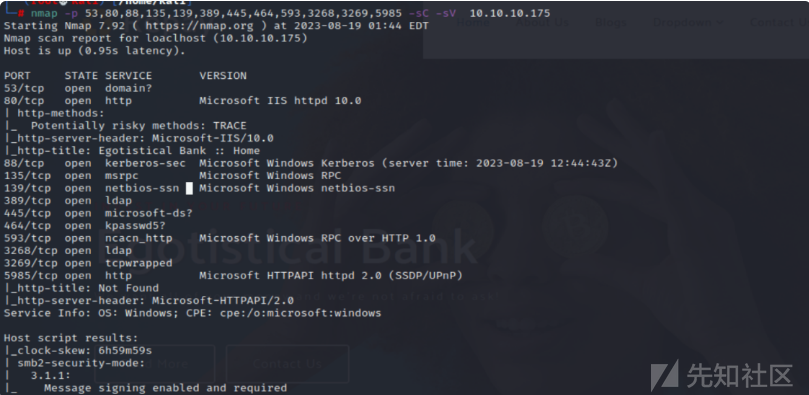Click the terminal block cursor after netbios-ssn
Image resolution: width=809 pixels, height=395 pixels.
tap(189, 188)
